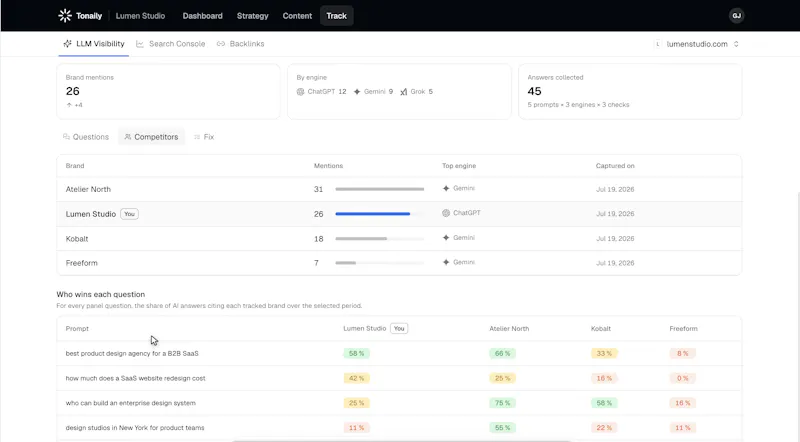The height and width of the screenshot is (442, 800).
Task: Click the 58 % Lumen Studio badge in B2B SaaS row
Action: [357, 353]
